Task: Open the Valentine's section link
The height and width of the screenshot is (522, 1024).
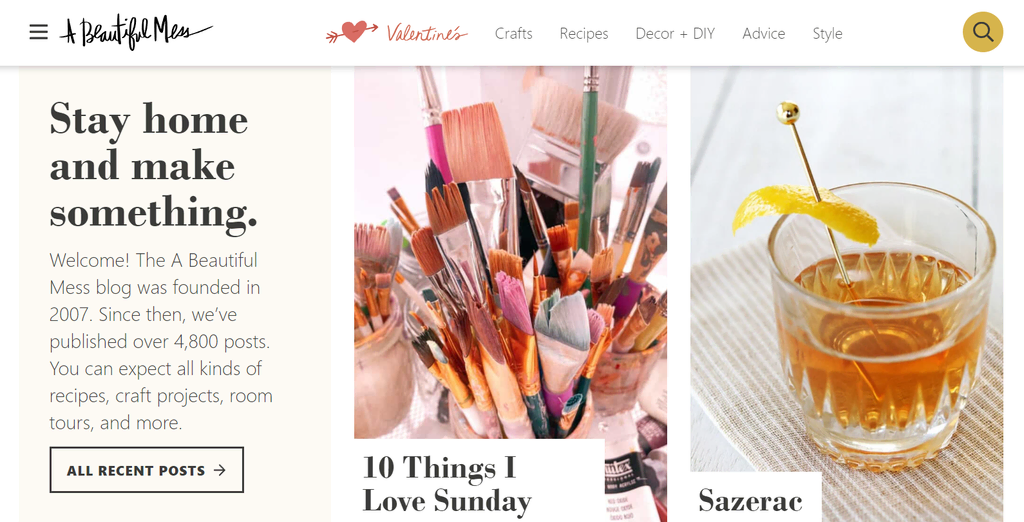Action: (426, 33)
